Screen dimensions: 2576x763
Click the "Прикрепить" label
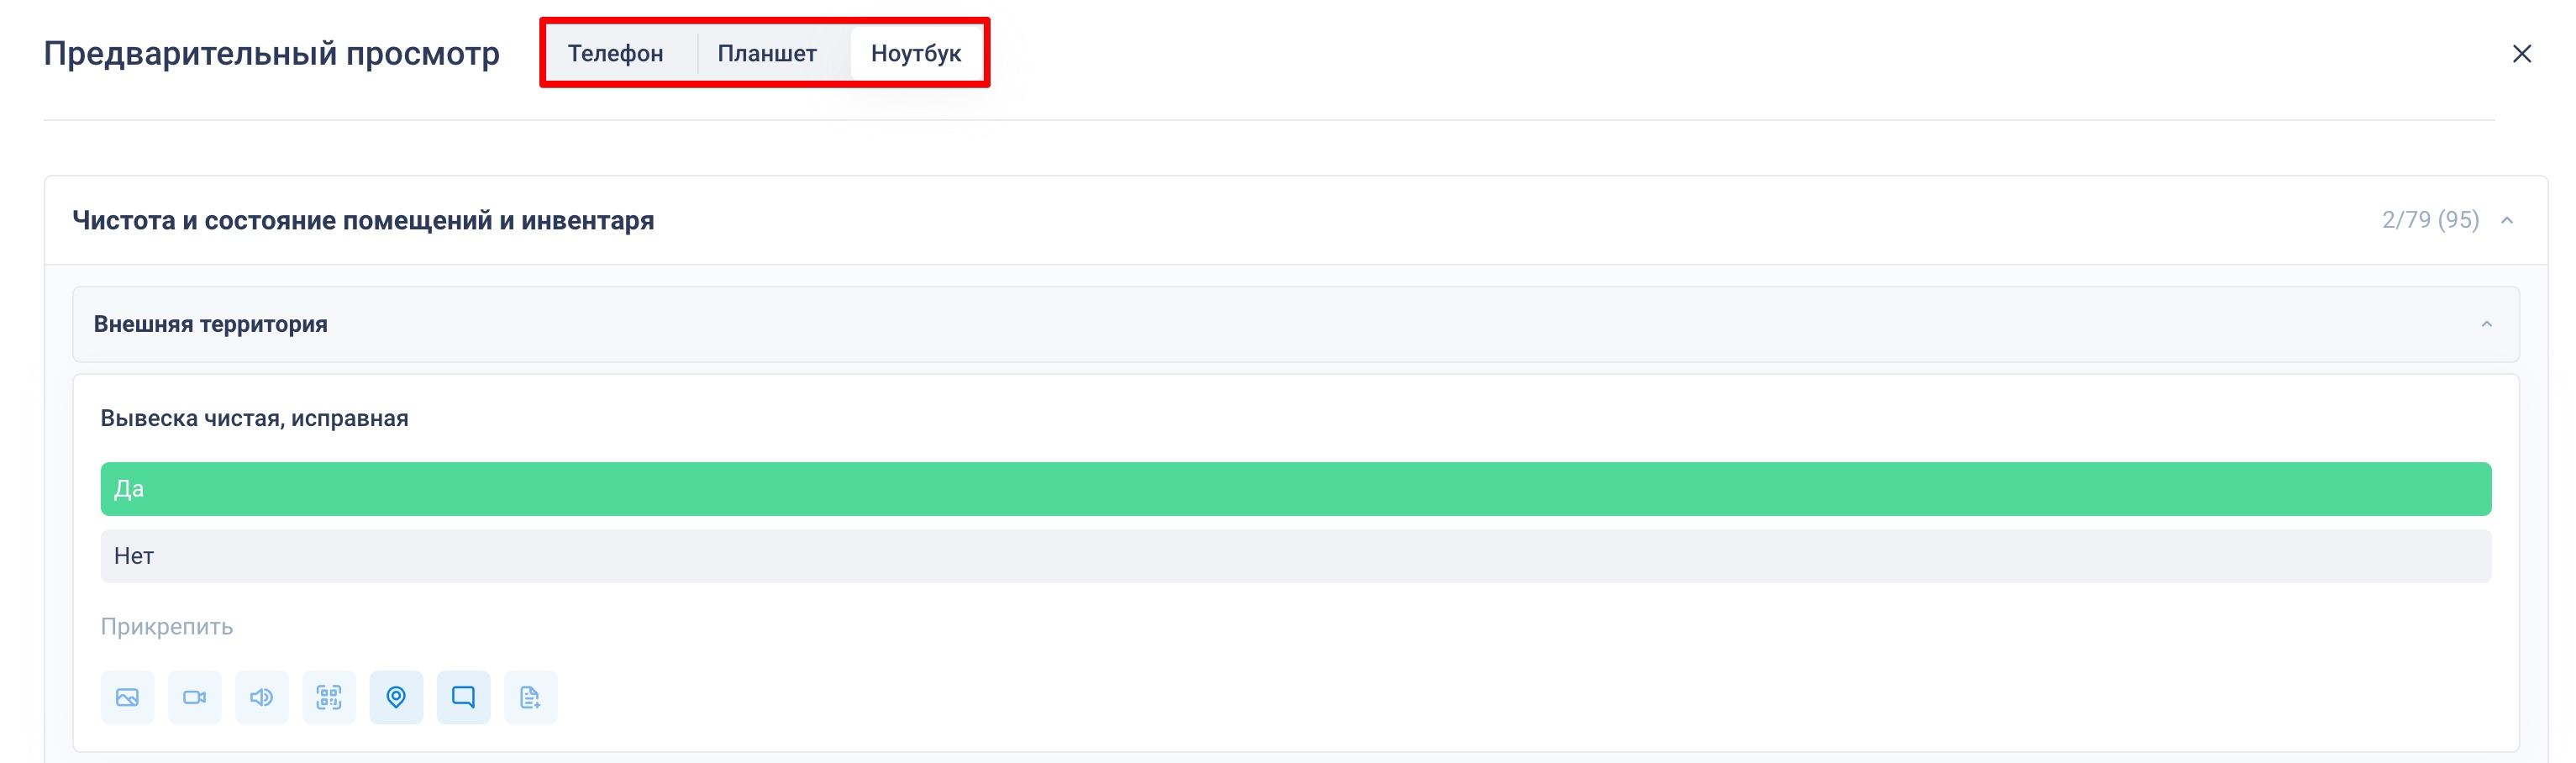167,627
